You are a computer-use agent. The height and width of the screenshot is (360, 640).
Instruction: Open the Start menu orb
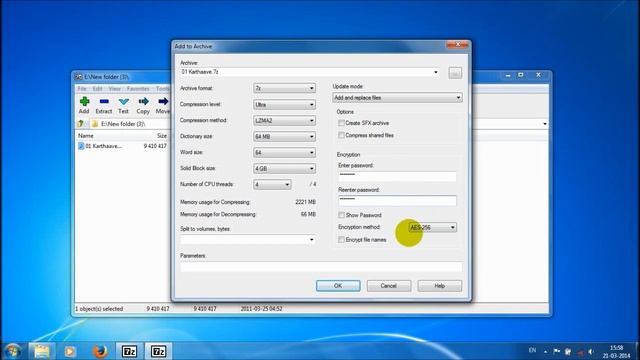point(12,351)
